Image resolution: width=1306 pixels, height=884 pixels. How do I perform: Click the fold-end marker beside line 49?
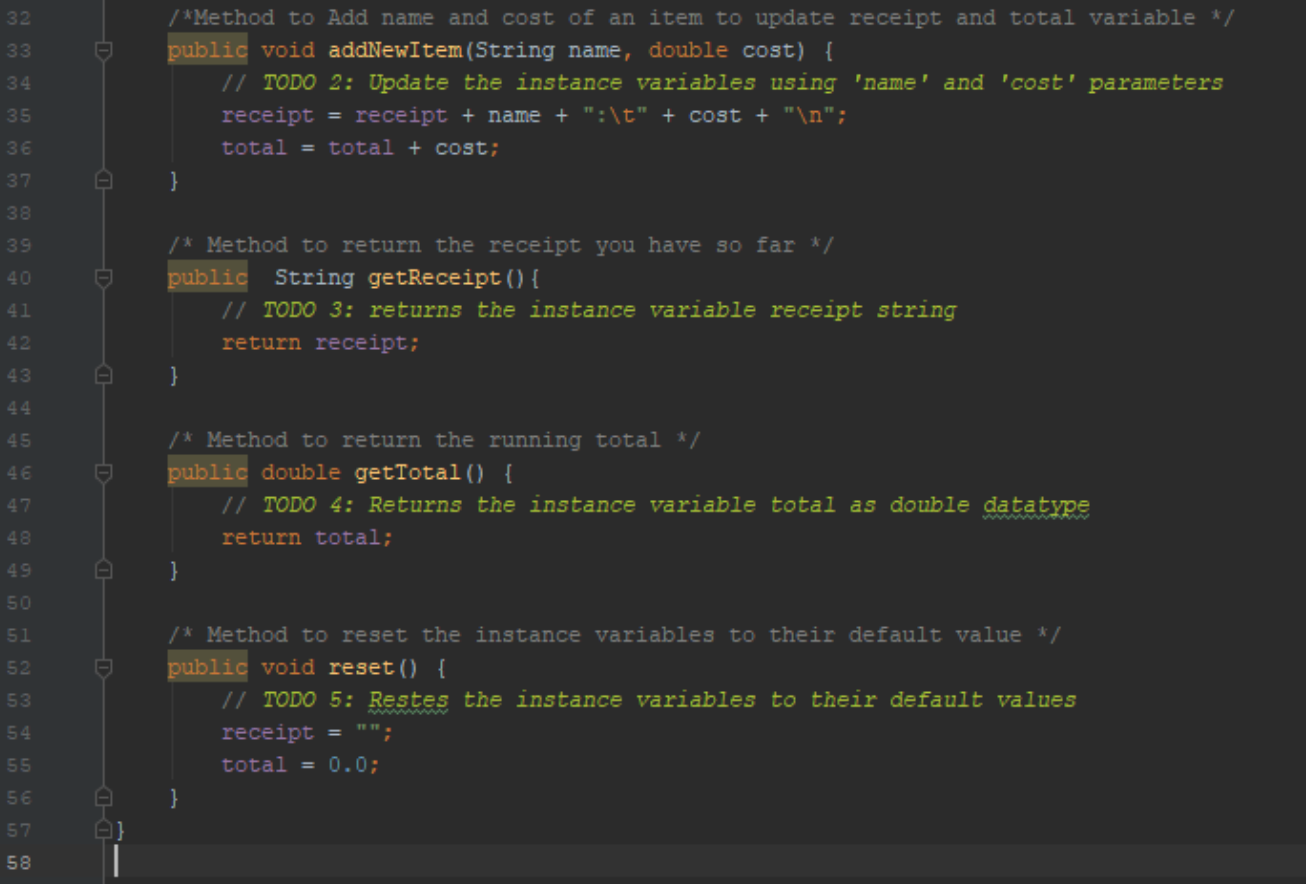103,569
